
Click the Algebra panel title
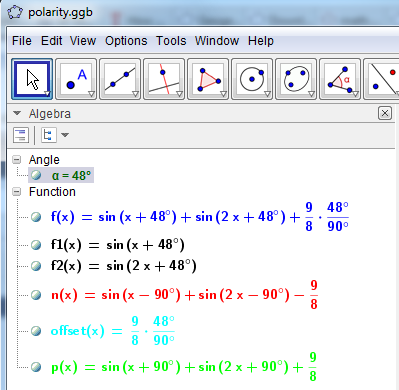pyautogui.click(x=50, y=114)
